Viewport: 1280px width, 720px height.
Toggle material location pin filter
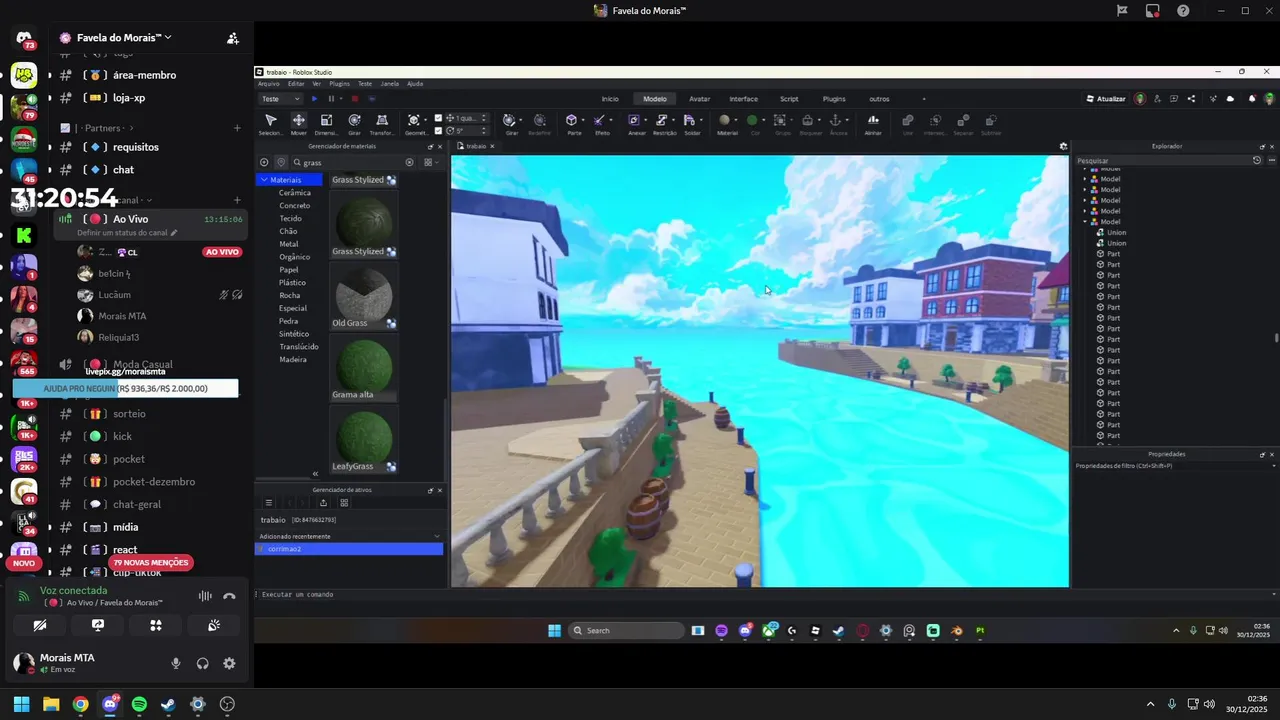click(281, 162)
